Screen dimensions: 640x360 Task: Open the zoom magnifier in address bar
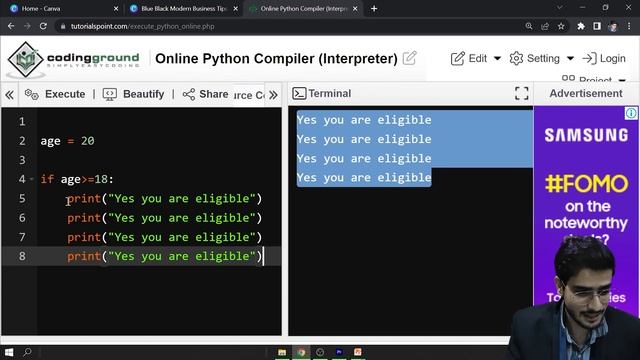coord(529,26)
